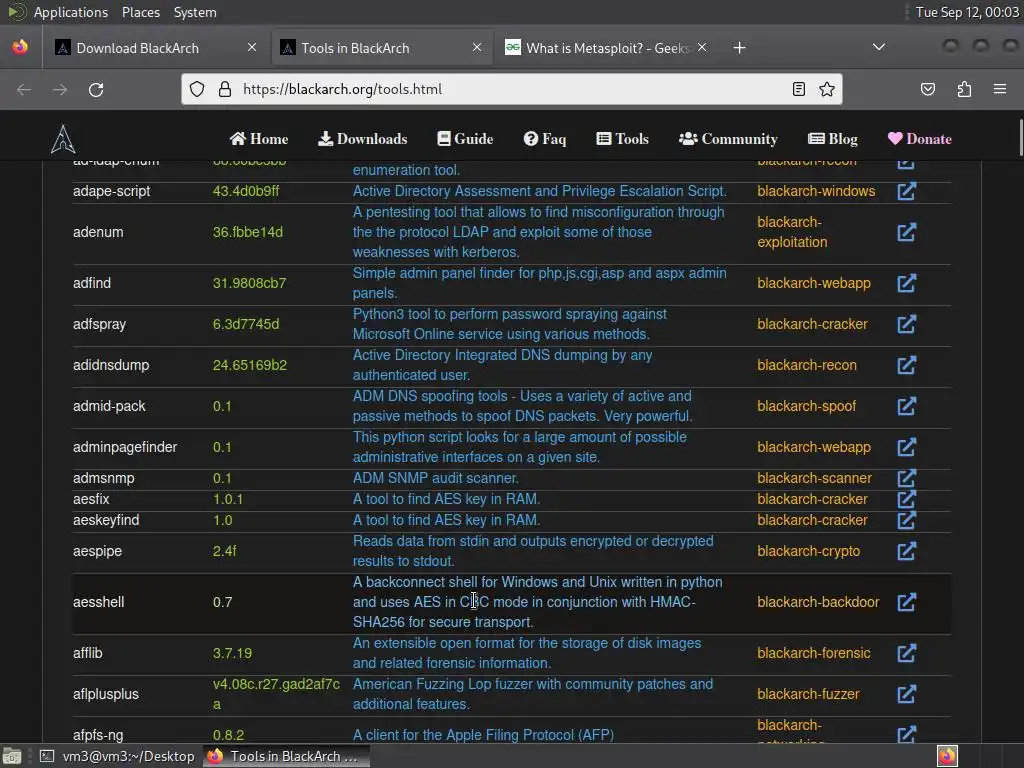Click blackarch-spoof category link
This screenshot has width=1024, height=768.
click(x=807, y=406)
